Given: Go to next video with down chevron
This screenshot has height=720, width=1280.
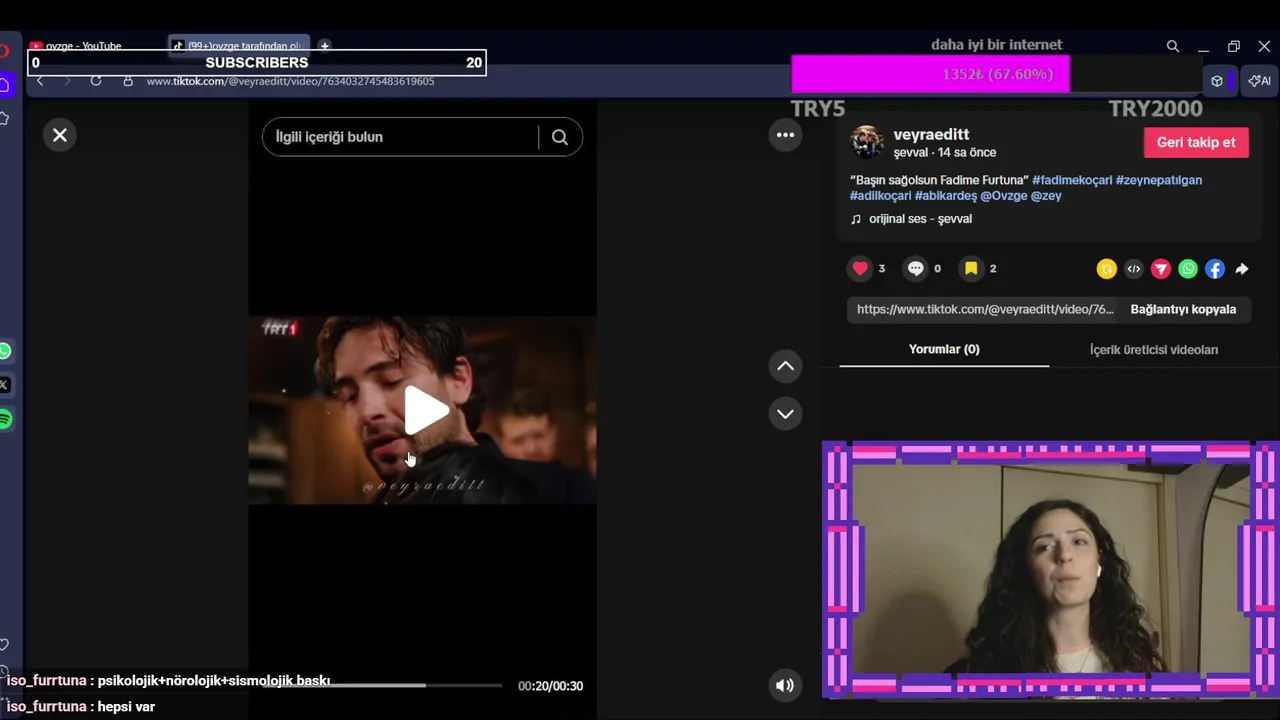Looking at the screenshot, I should click(786, 414).
